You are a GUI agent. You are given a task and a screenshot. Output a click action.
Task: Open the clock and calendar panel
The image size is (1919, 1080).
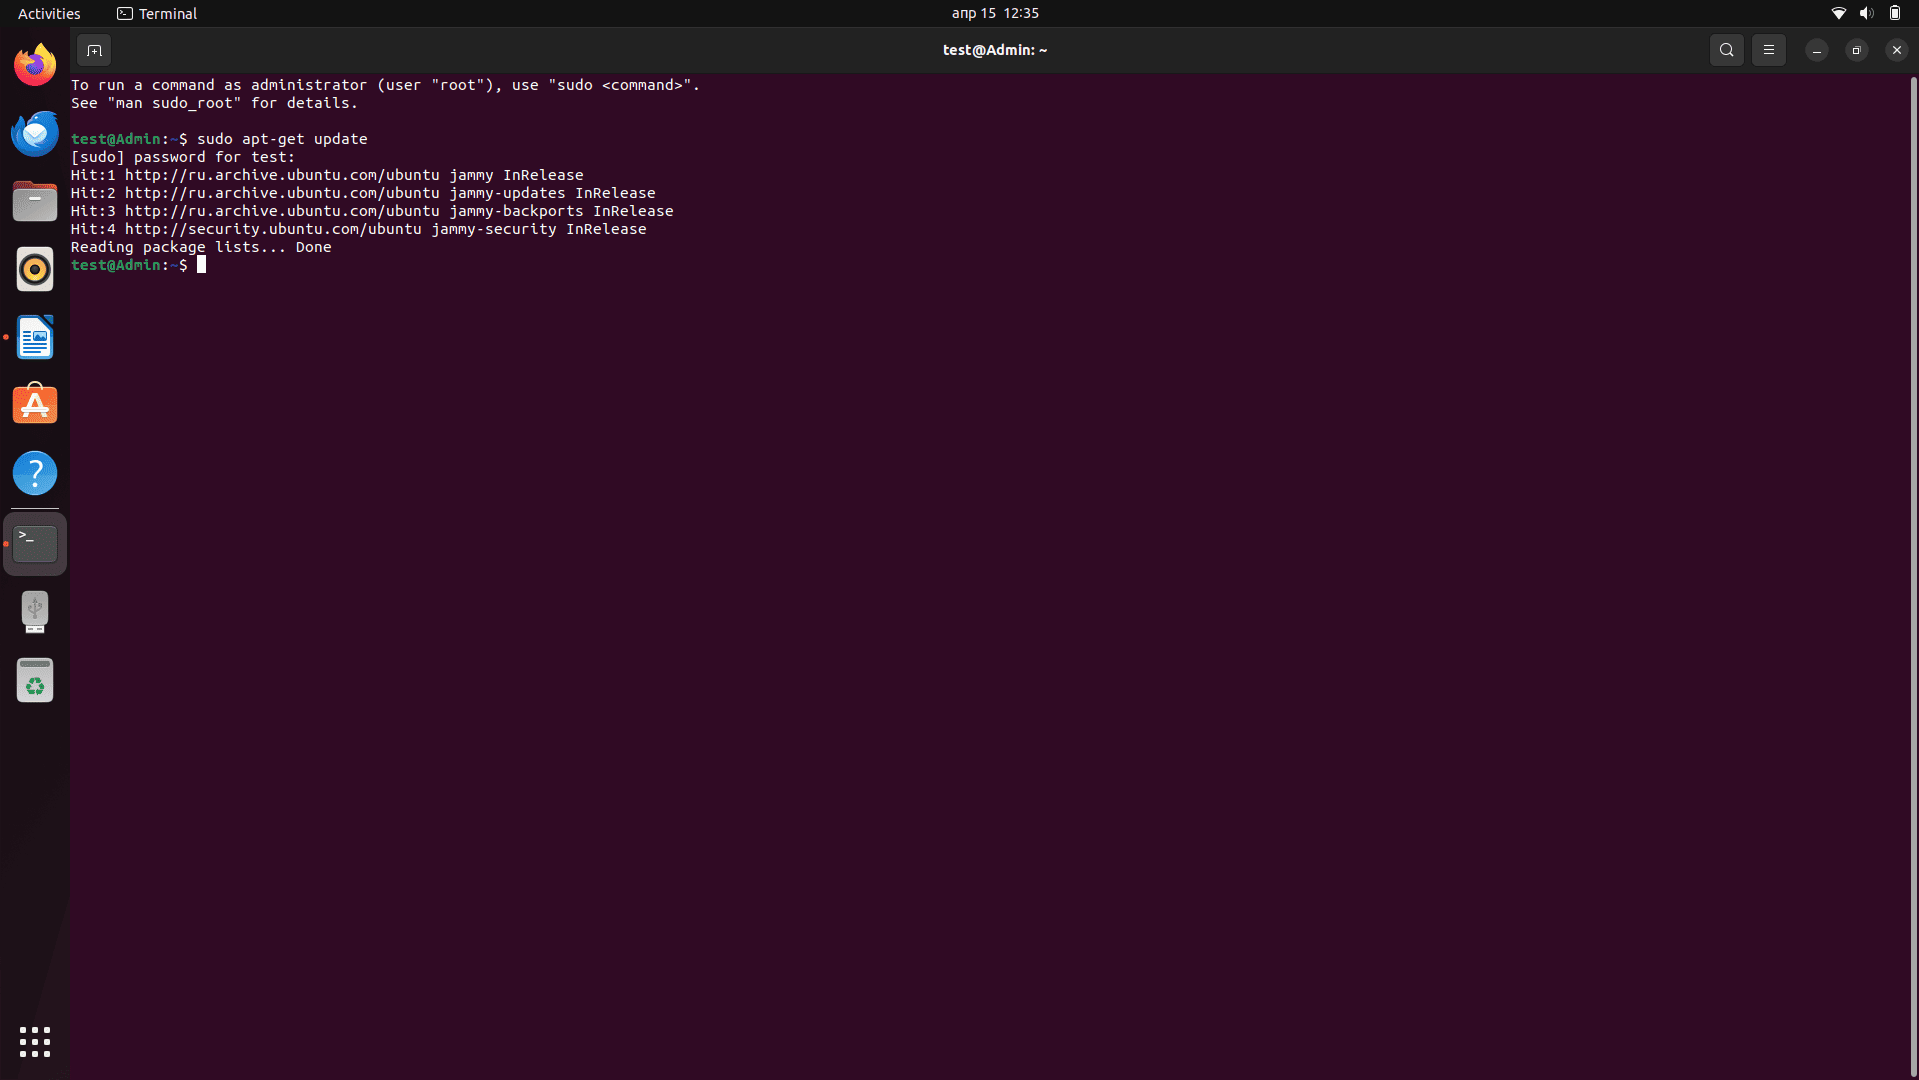click(994, 14)
